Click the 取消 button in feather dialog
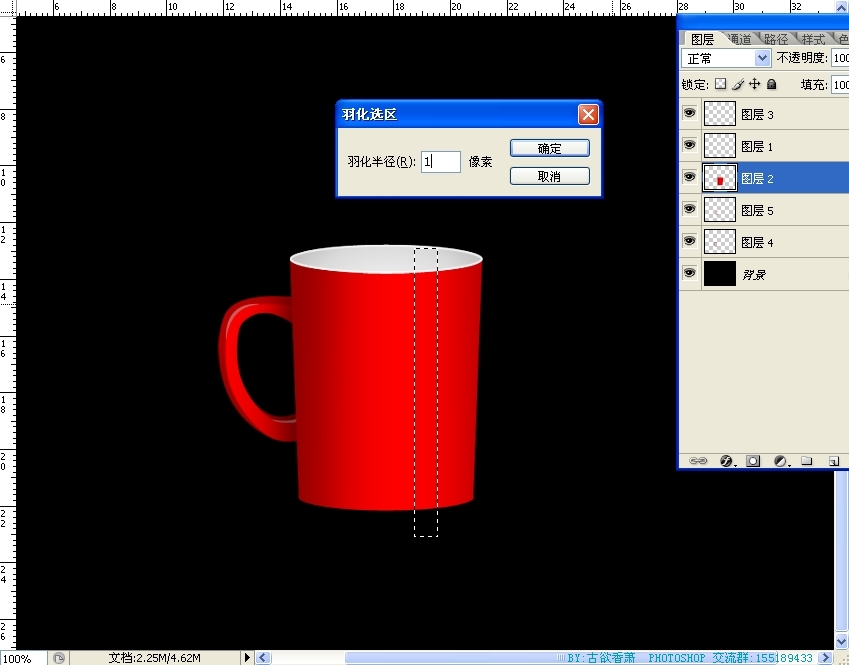The height and width of the screenshot is (665, 849). pos(549,176)
